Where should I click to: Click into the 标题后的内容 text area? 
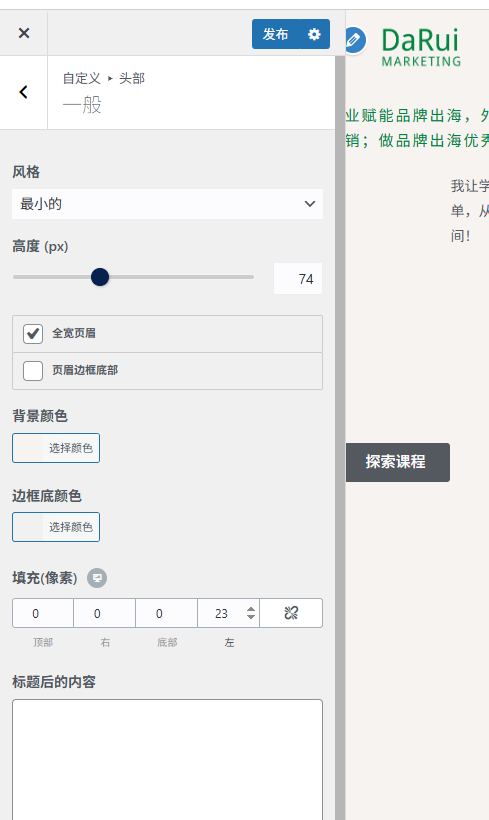coord(167,759)
